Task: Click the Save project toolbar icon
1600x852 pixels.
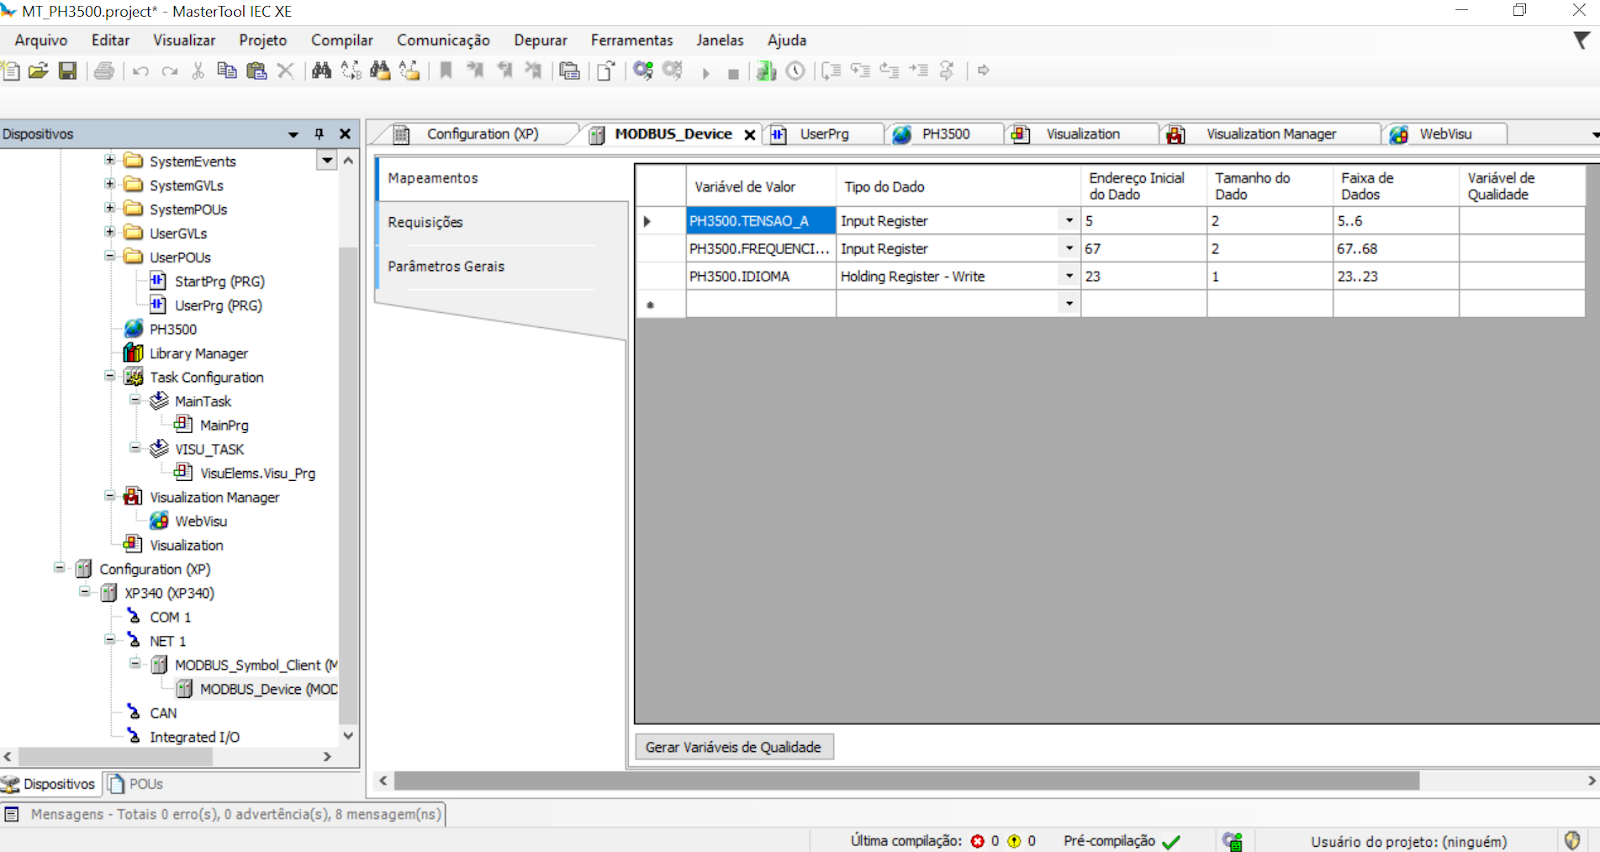Action: pyautogui.click(x=68, y=71)
